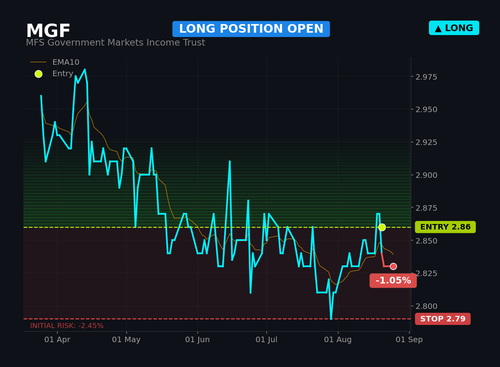Click the 2.800 price axis label

426,306
